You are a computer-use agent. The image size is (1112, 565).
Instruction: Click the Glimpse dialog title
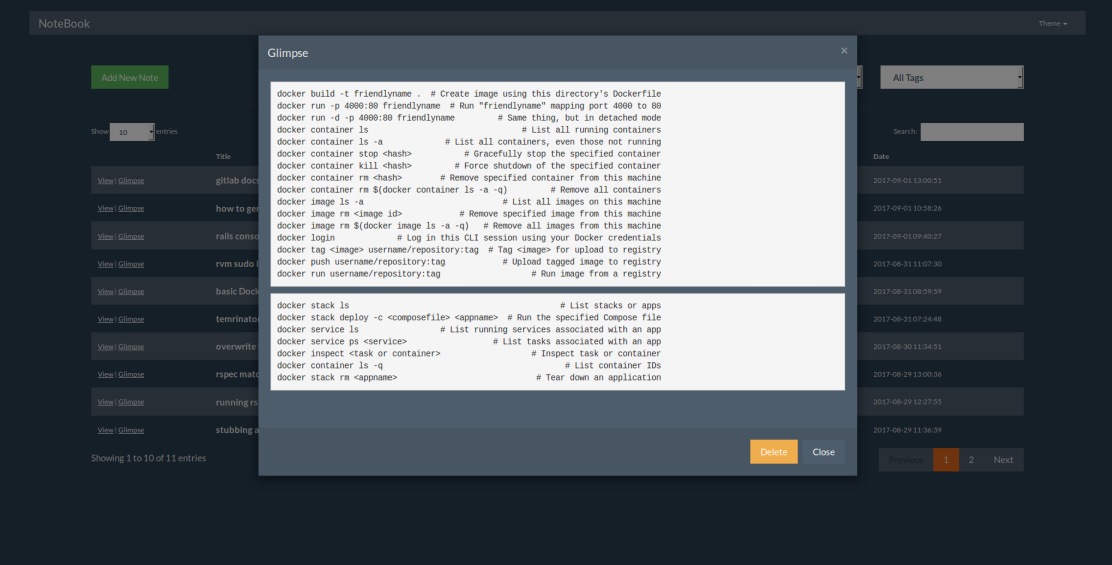pos(287,53)
